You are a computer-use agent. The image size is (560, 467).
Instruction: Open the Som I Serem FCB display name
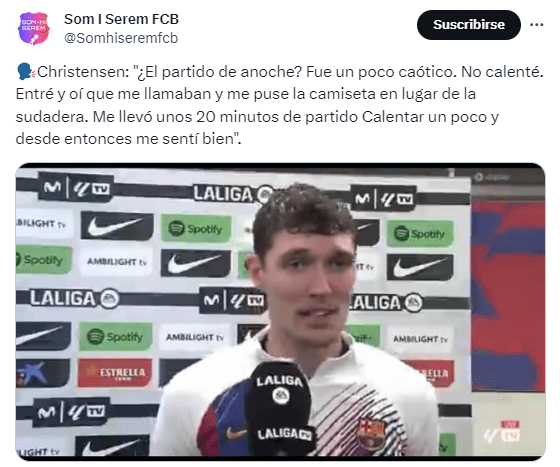121,19
